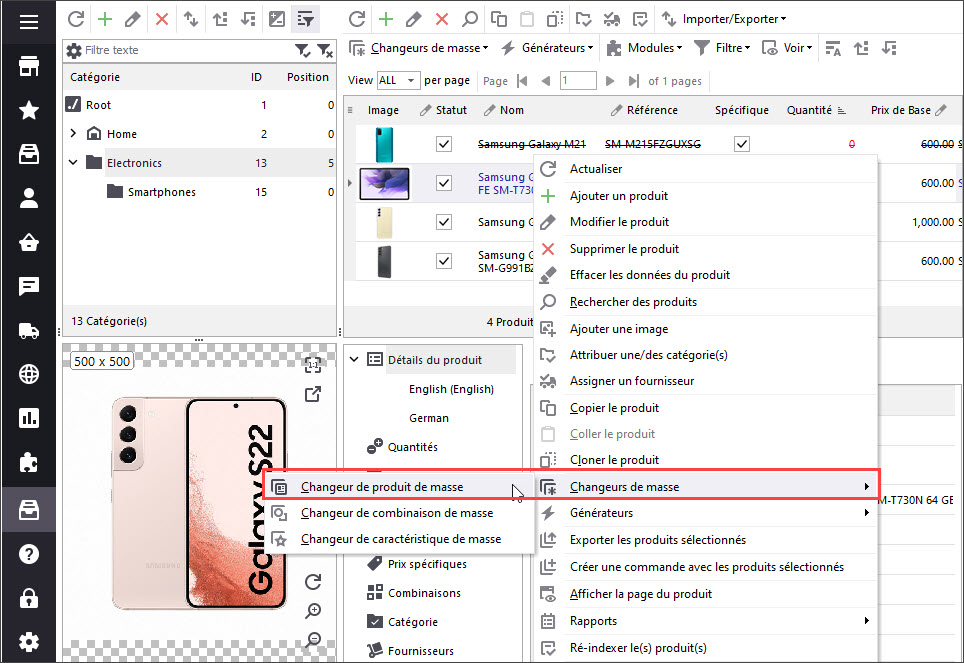Click the pencil icon to edit the product
This screenshot has width=964, height=663.
(x=414, y=19)
